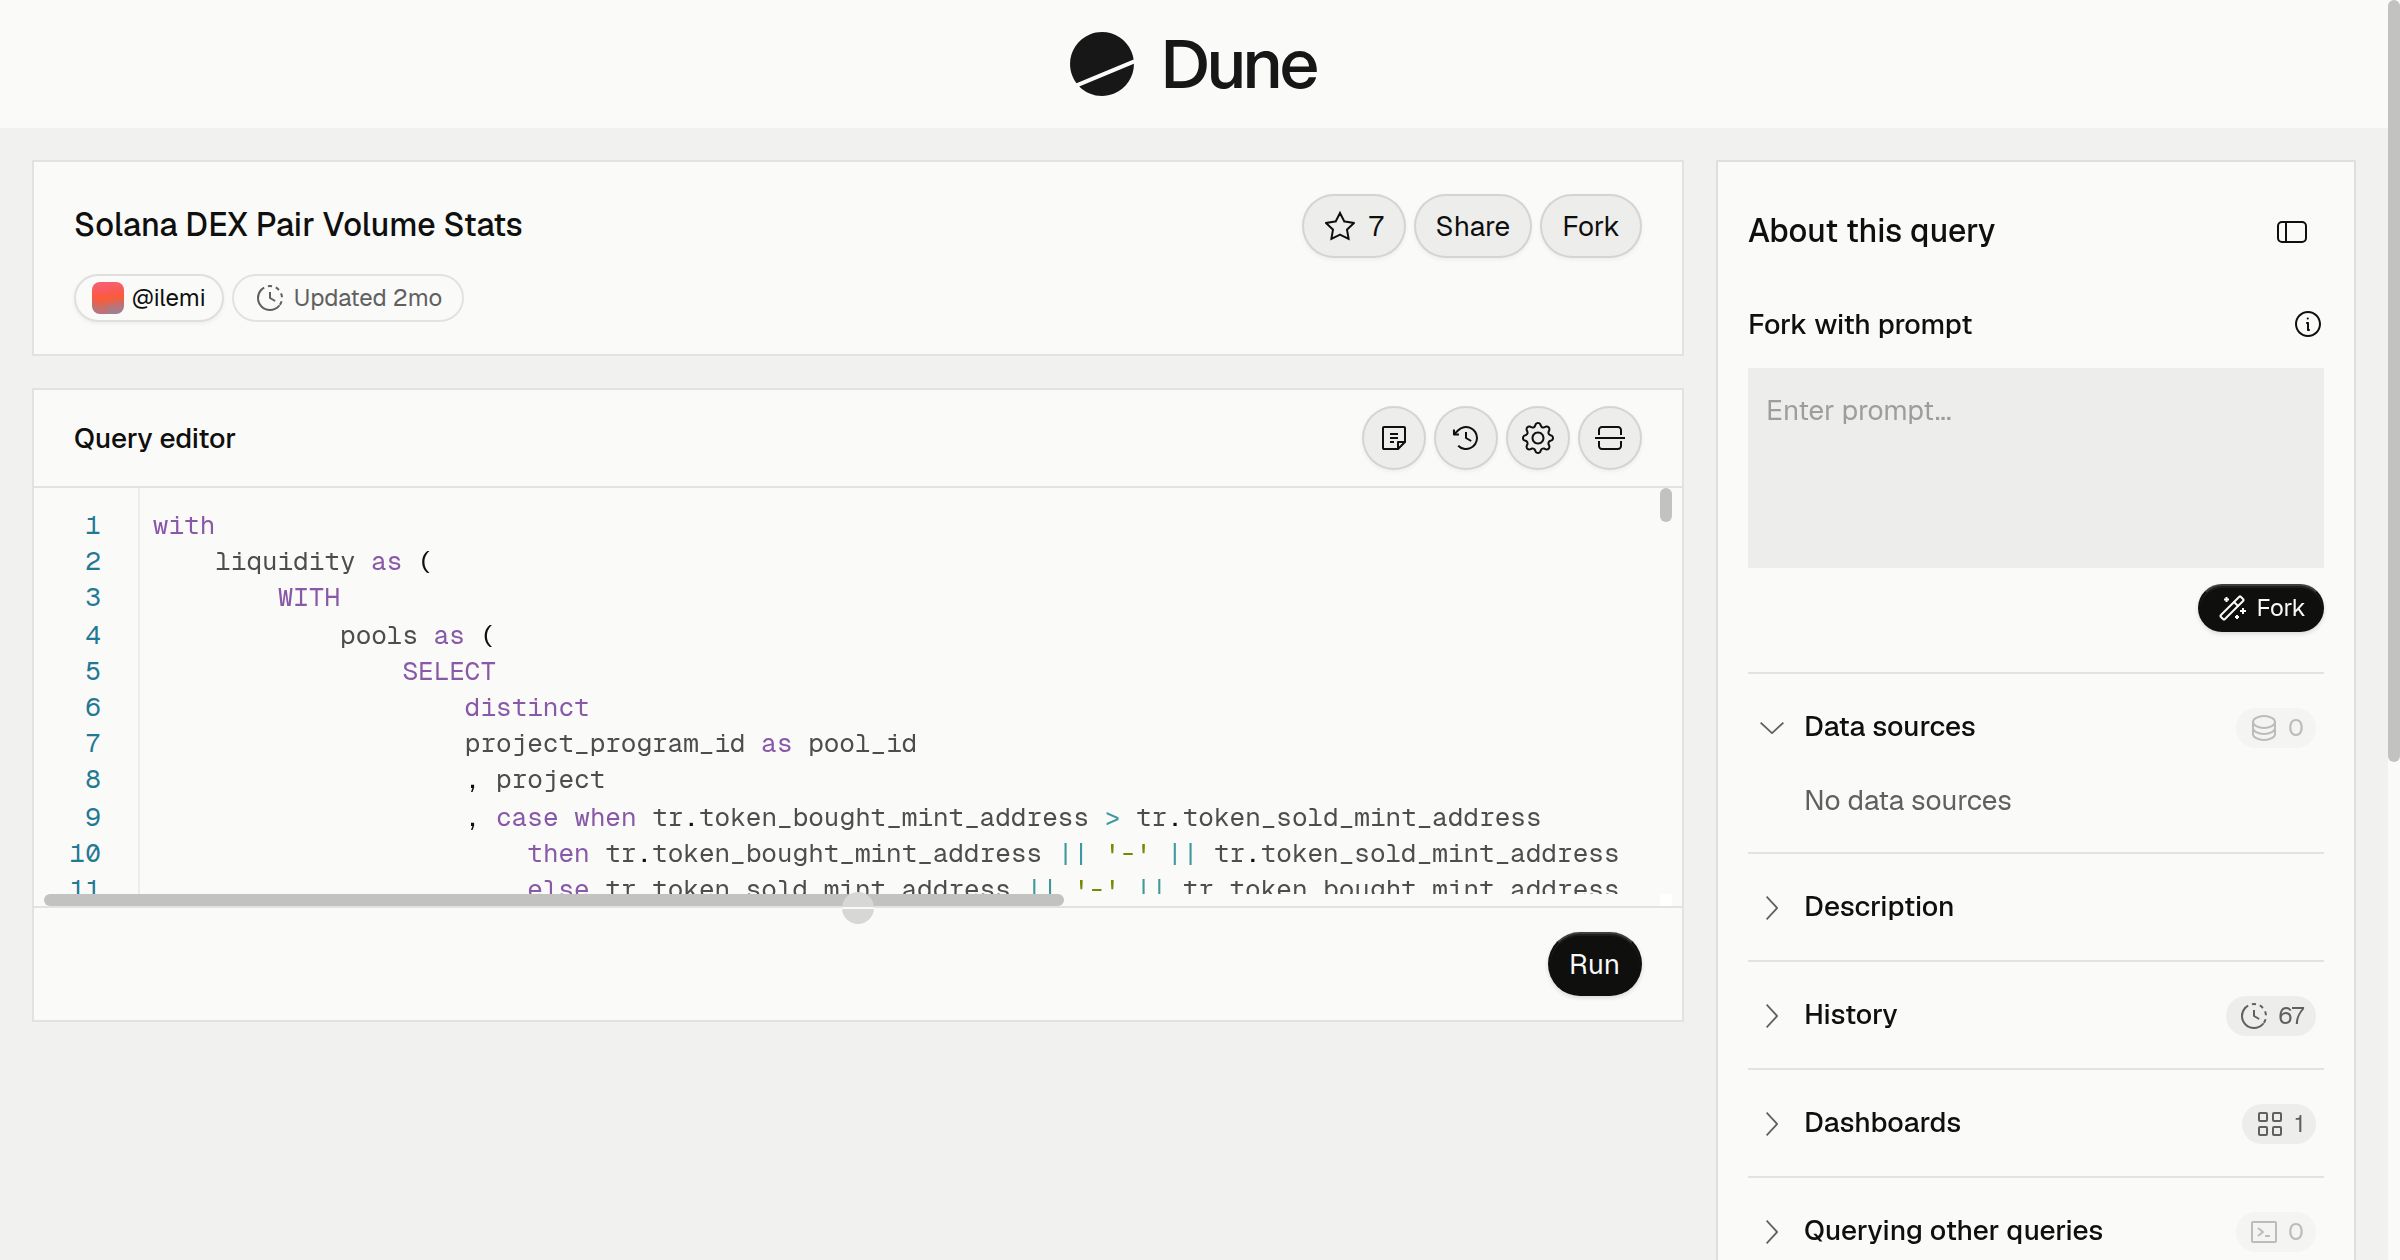
Task: Click the editor vertical scrollbar thumb
Action: [1665, 505]
